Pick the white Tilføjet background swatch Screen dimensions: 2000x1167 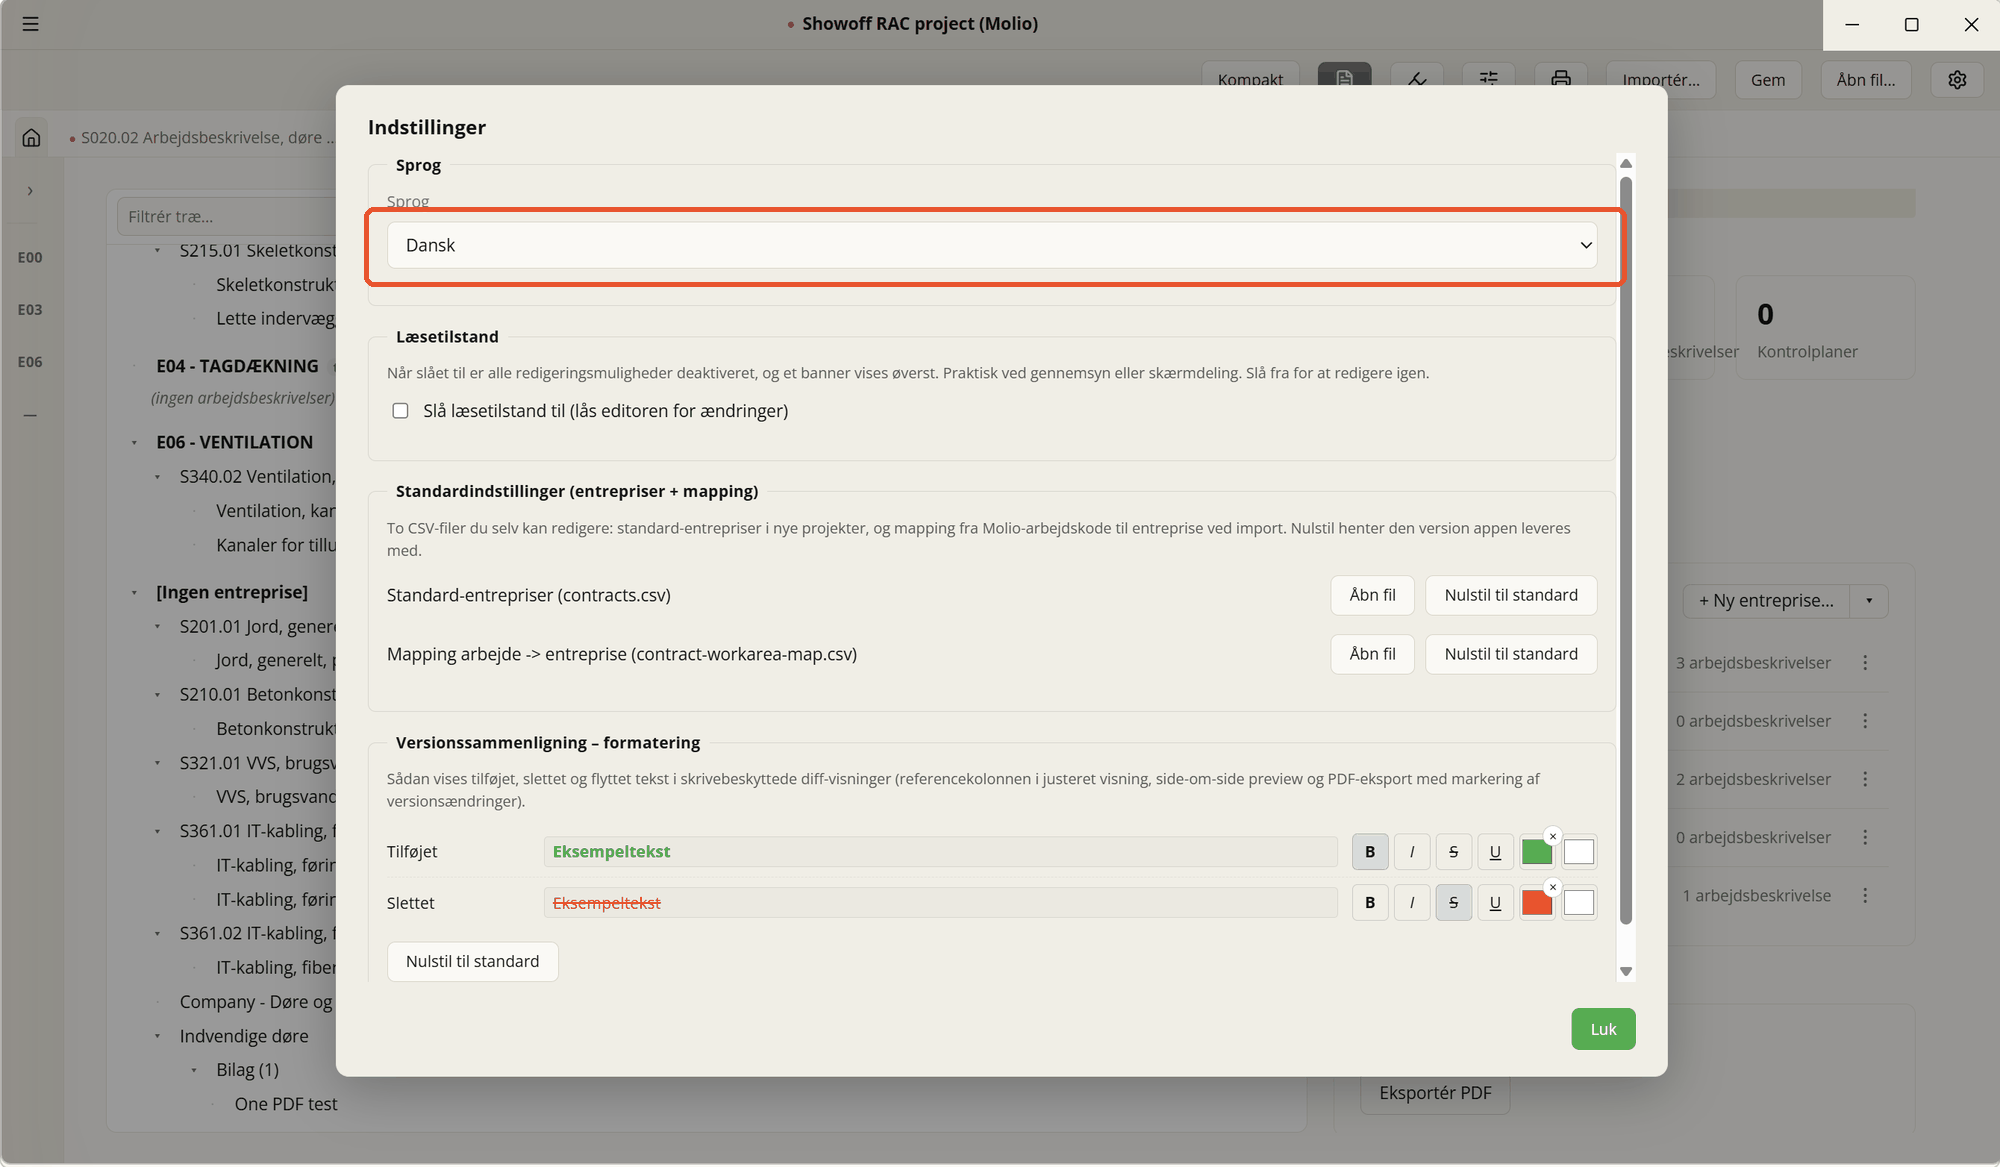tap(1579, 852)
